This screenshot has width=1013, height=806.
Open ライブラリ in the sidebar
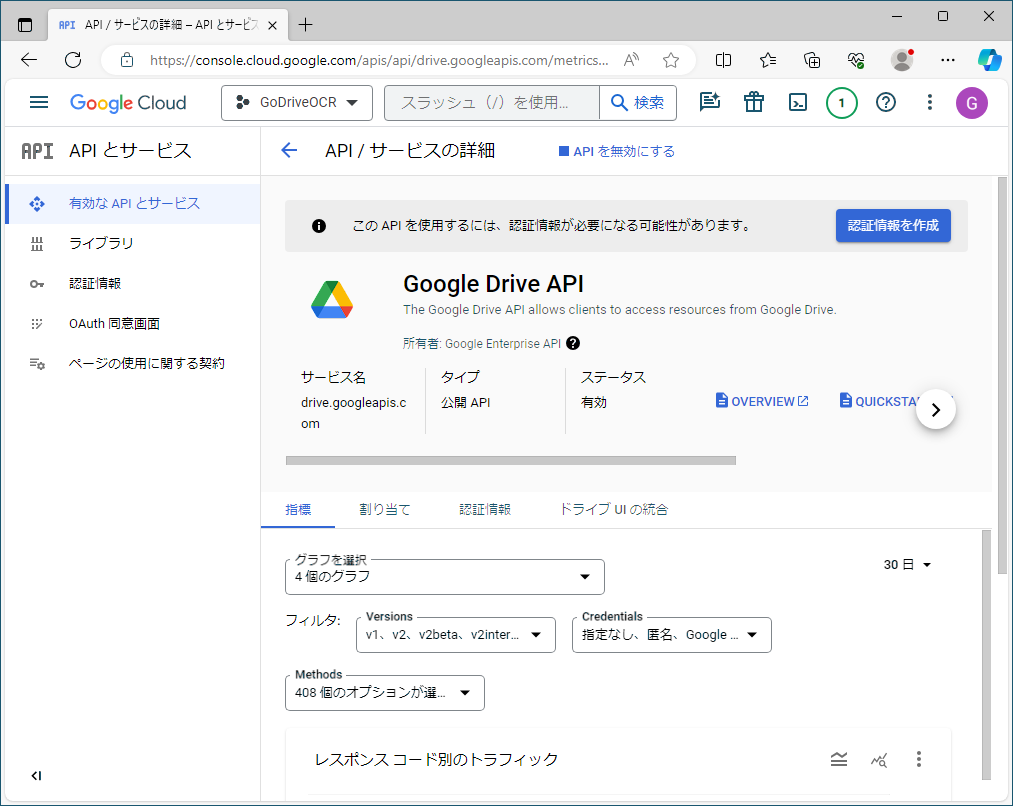pyautogui.click(x=133, y=243)
